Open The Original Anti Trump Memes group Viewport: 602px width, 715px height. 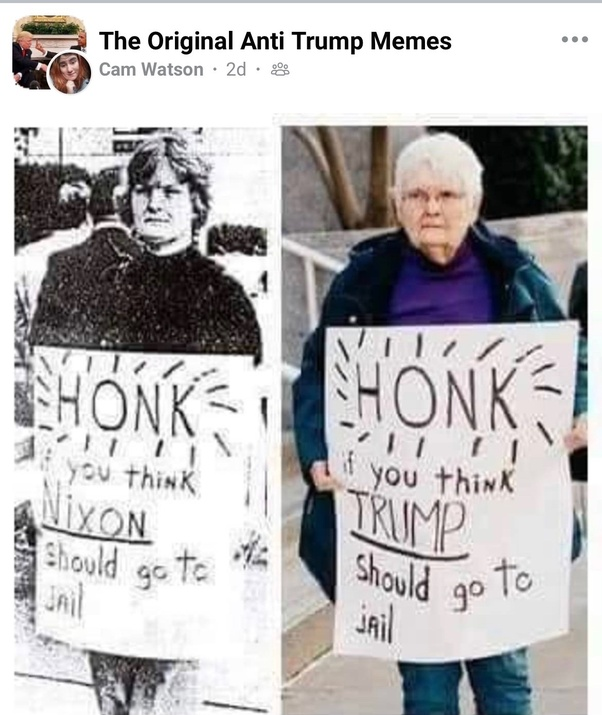[x=275, y=41]
